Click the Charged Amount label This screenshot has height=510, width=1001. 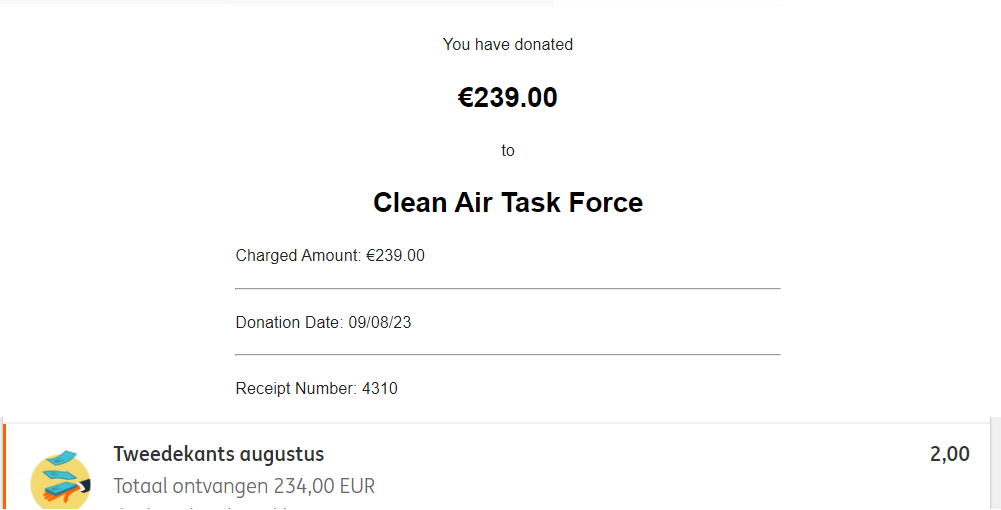click(298, 255)
